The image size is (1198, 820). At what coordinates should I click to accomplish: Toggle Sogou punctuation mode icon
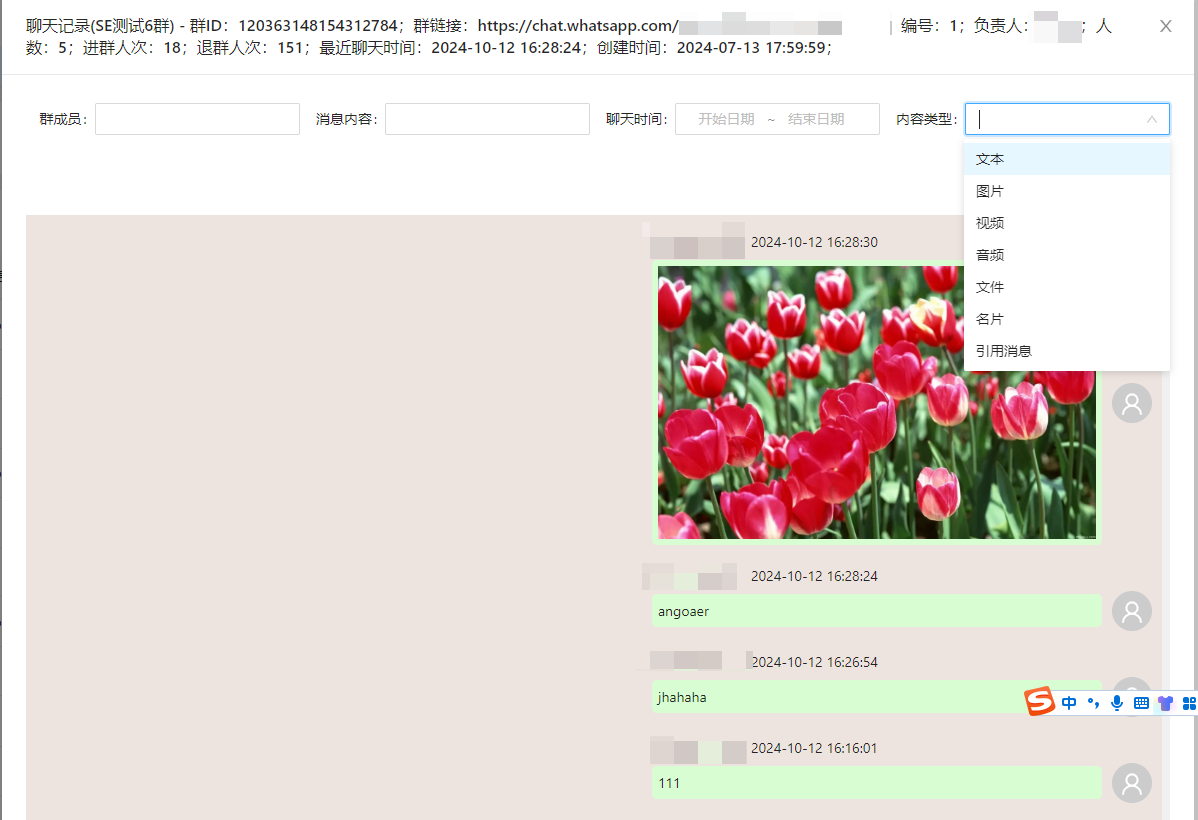pos(1093,703)
